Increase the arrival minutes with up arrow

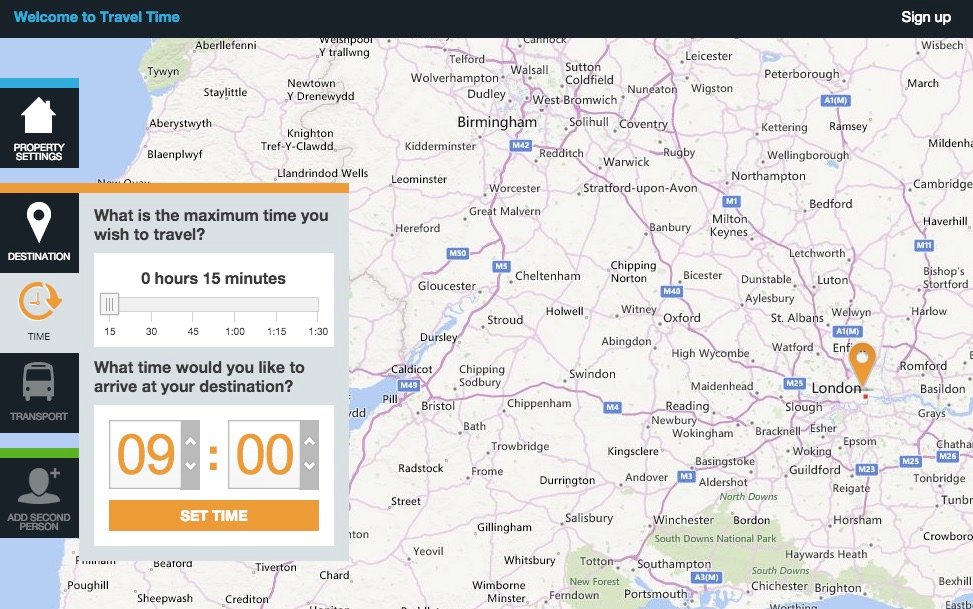coord(309,441)
